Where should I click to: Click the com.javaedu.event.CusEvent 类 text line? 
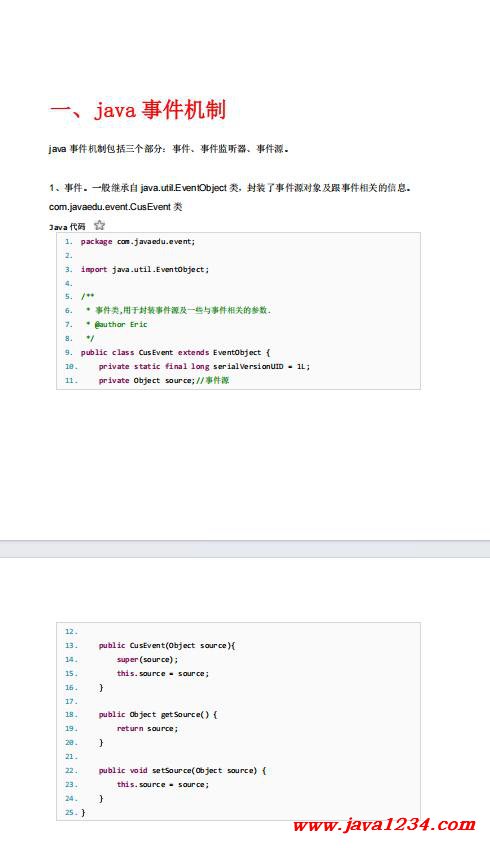[x=115, y=207]
